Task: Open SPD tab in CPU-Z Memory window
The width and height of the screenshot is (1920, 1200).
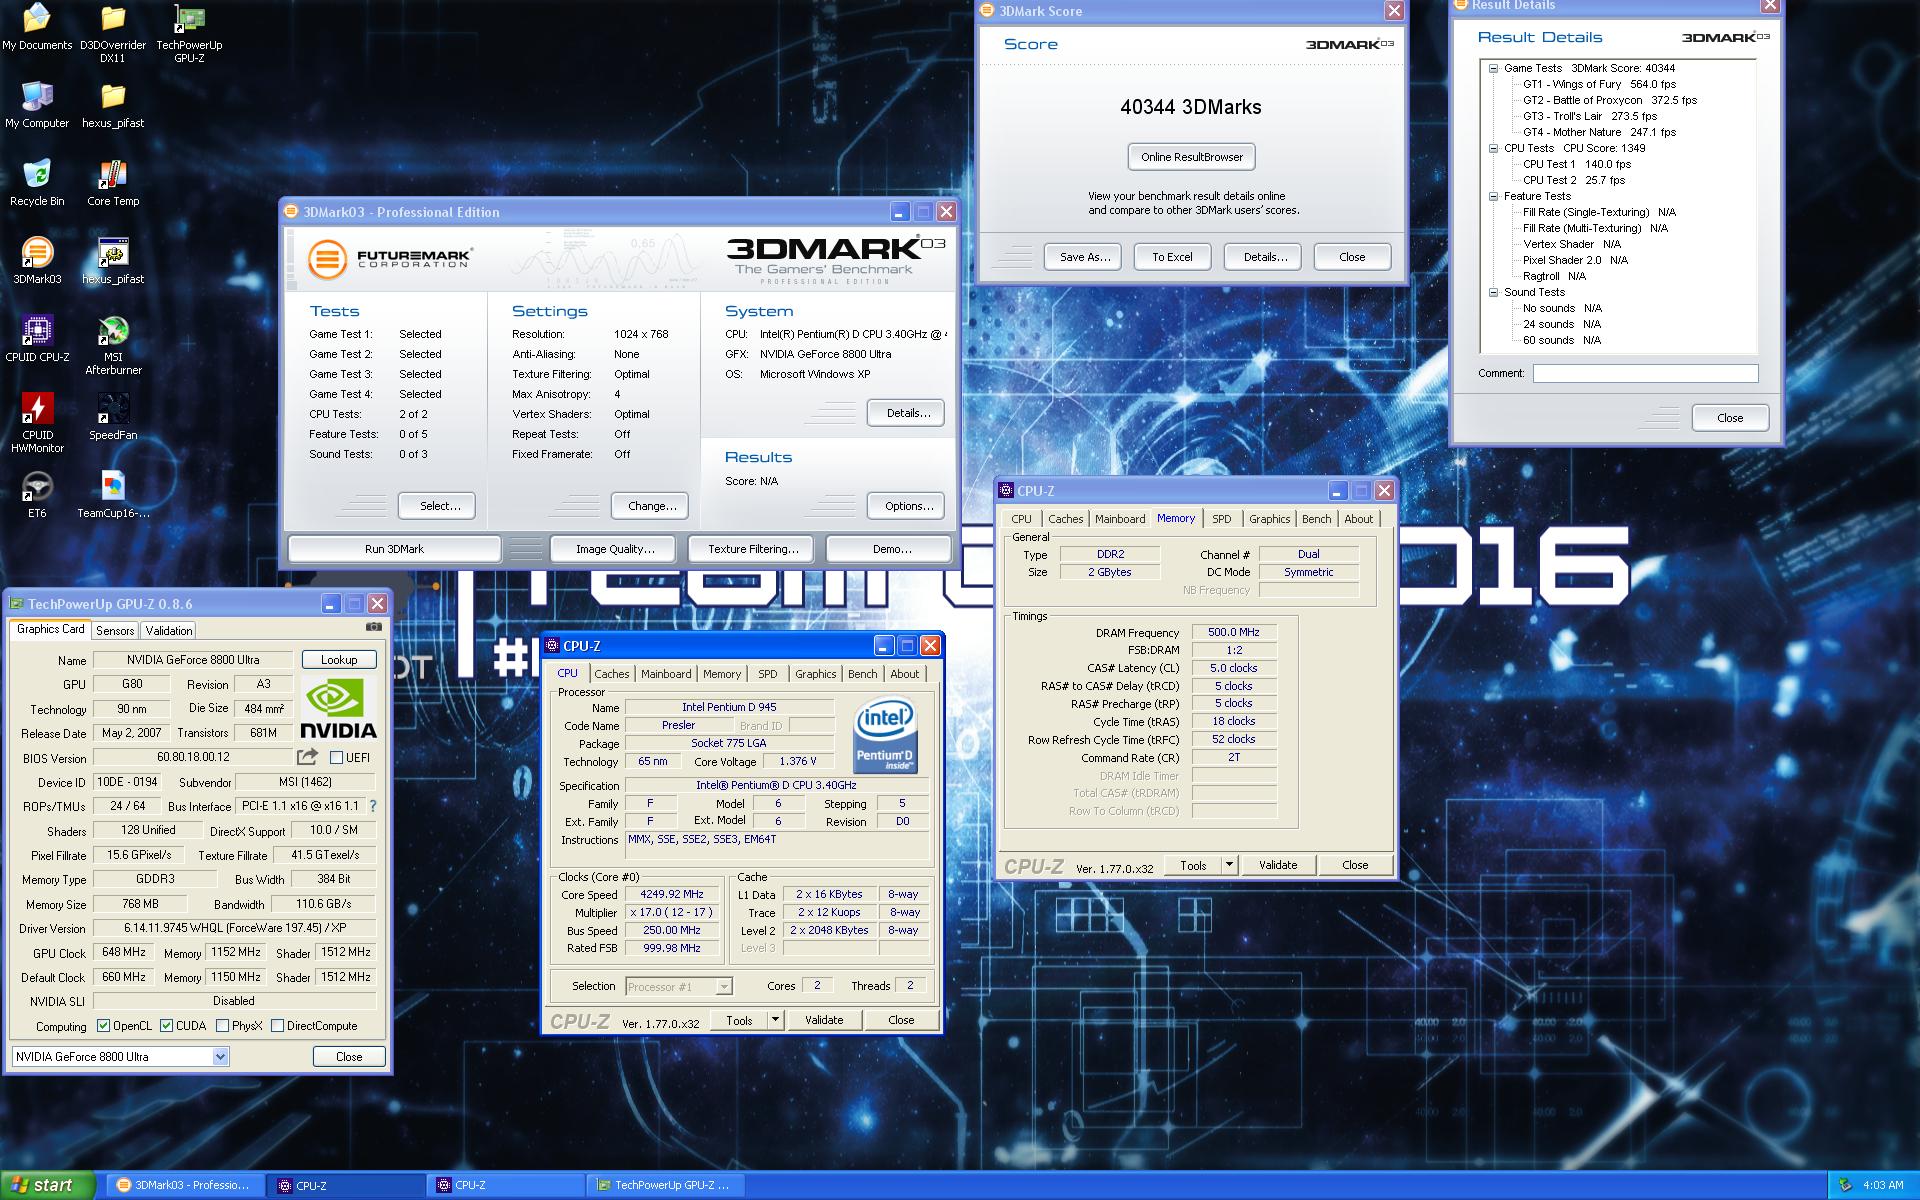Action: (1222, 519)
